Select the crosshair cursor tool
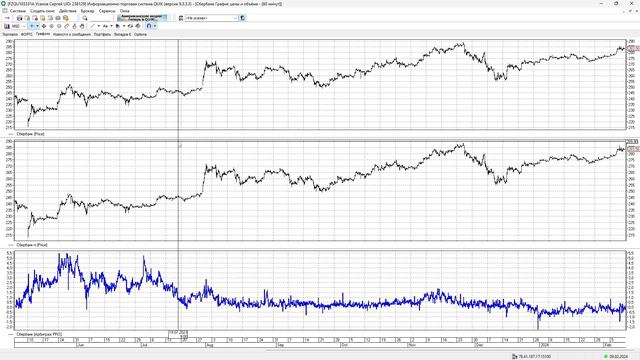The width and height of the screenshot is (640, 360). pos(32,27)
